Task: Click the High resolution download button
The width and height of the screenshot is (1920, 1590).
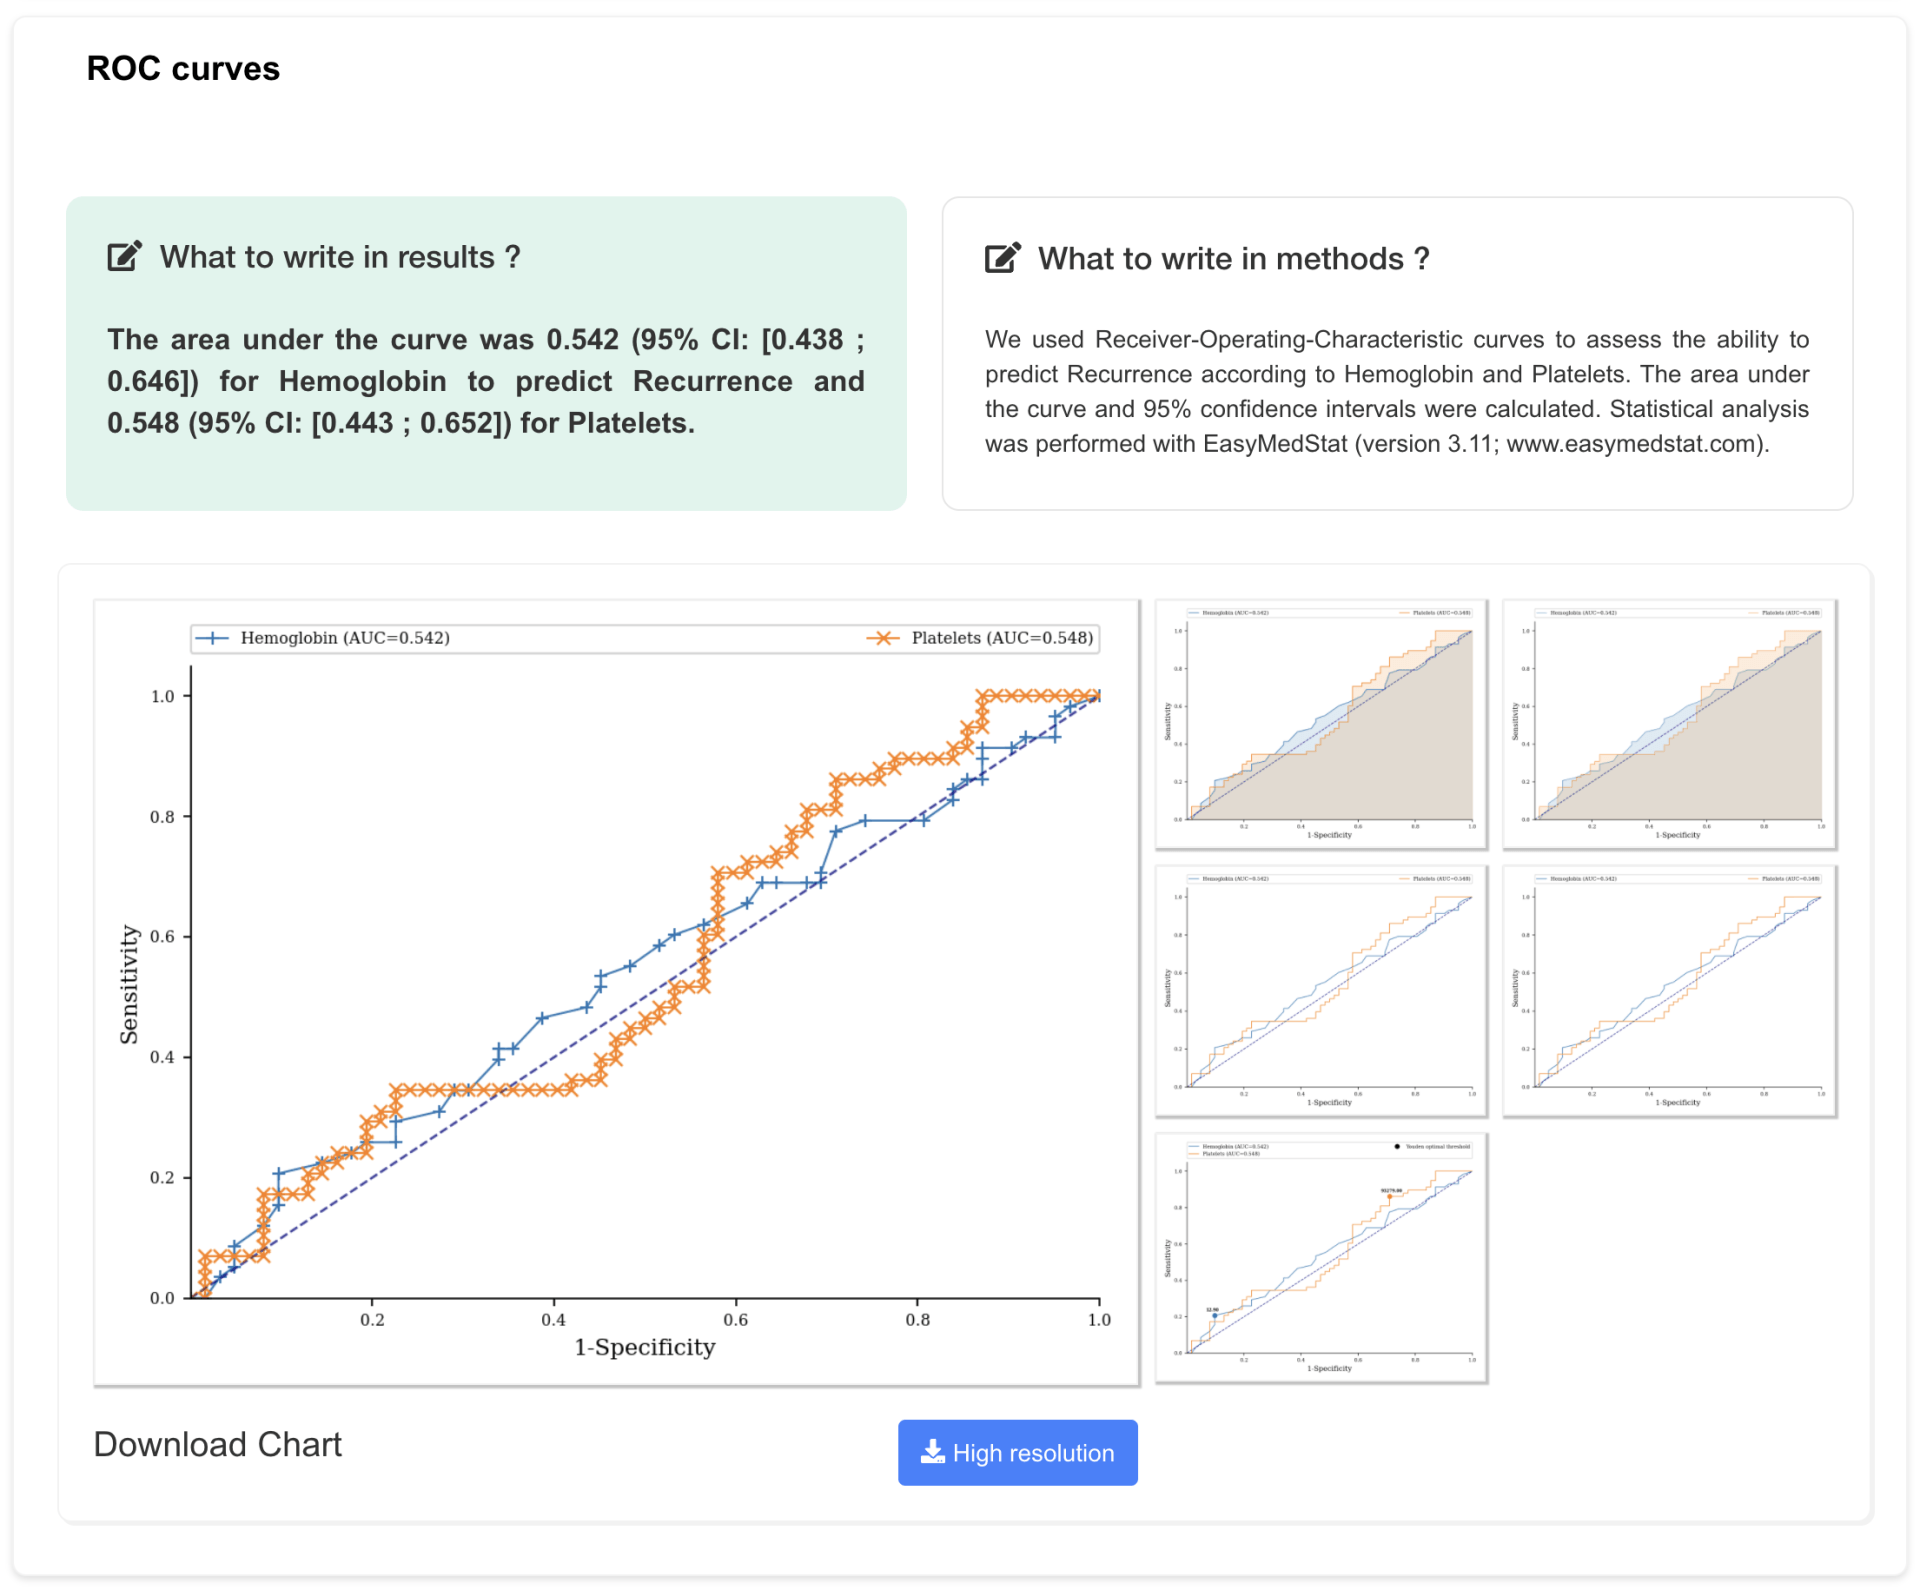Action: [1017, 1452]
